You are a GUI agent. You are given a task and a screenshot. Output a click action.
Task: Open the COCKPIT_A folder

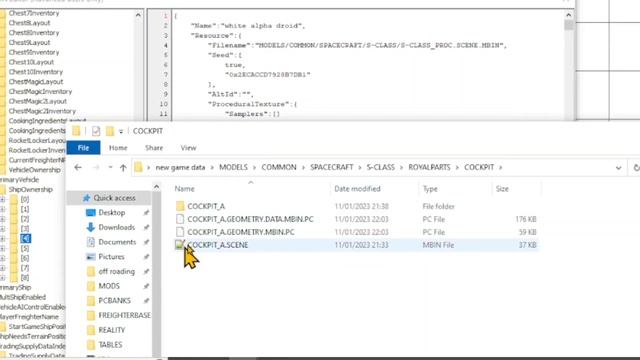[206, 206]
